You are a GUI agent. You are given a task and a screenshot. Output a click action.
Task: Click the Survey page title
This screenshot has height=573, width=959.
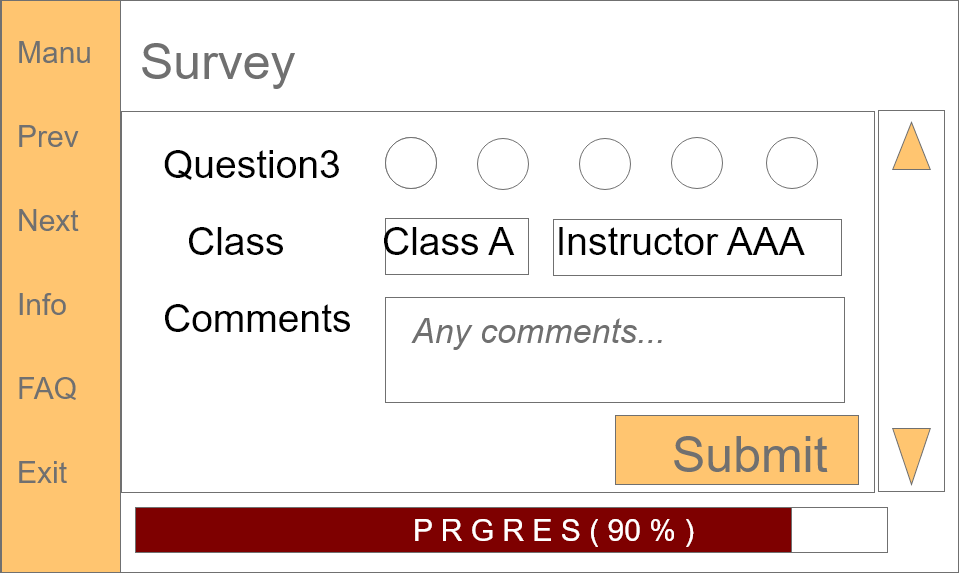click(218, 63)
